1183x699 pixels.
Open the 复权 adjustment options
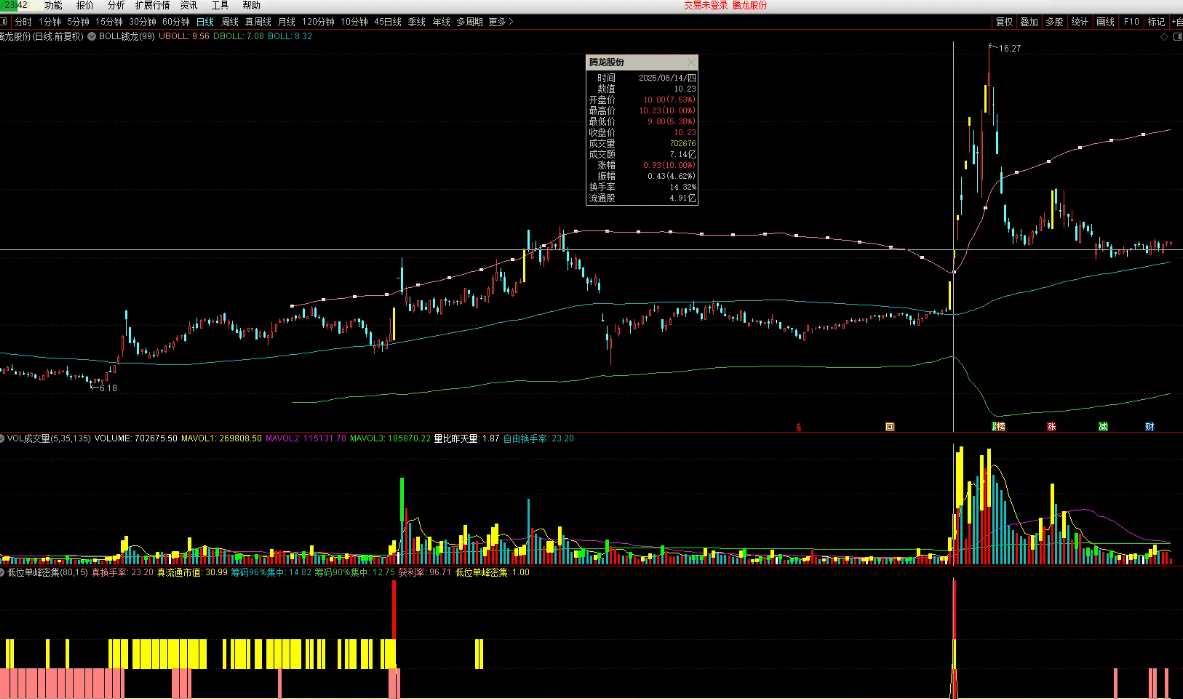click(1004, 21)
